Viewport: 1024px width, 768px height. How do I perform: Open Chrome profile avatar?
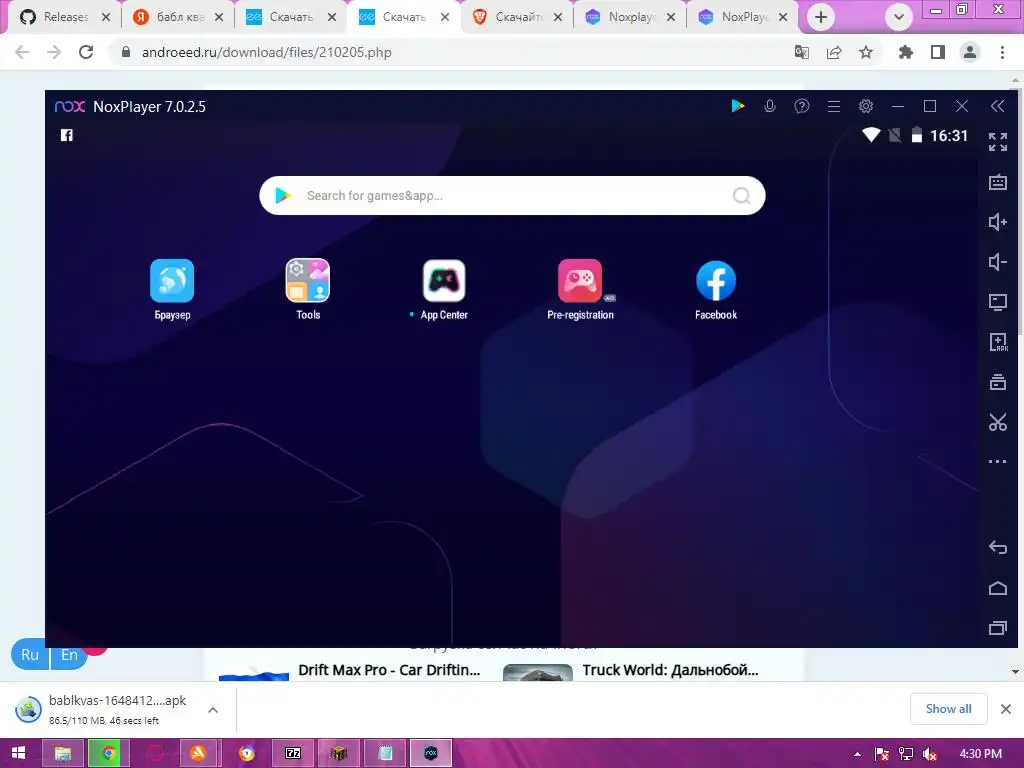(970, 52)
